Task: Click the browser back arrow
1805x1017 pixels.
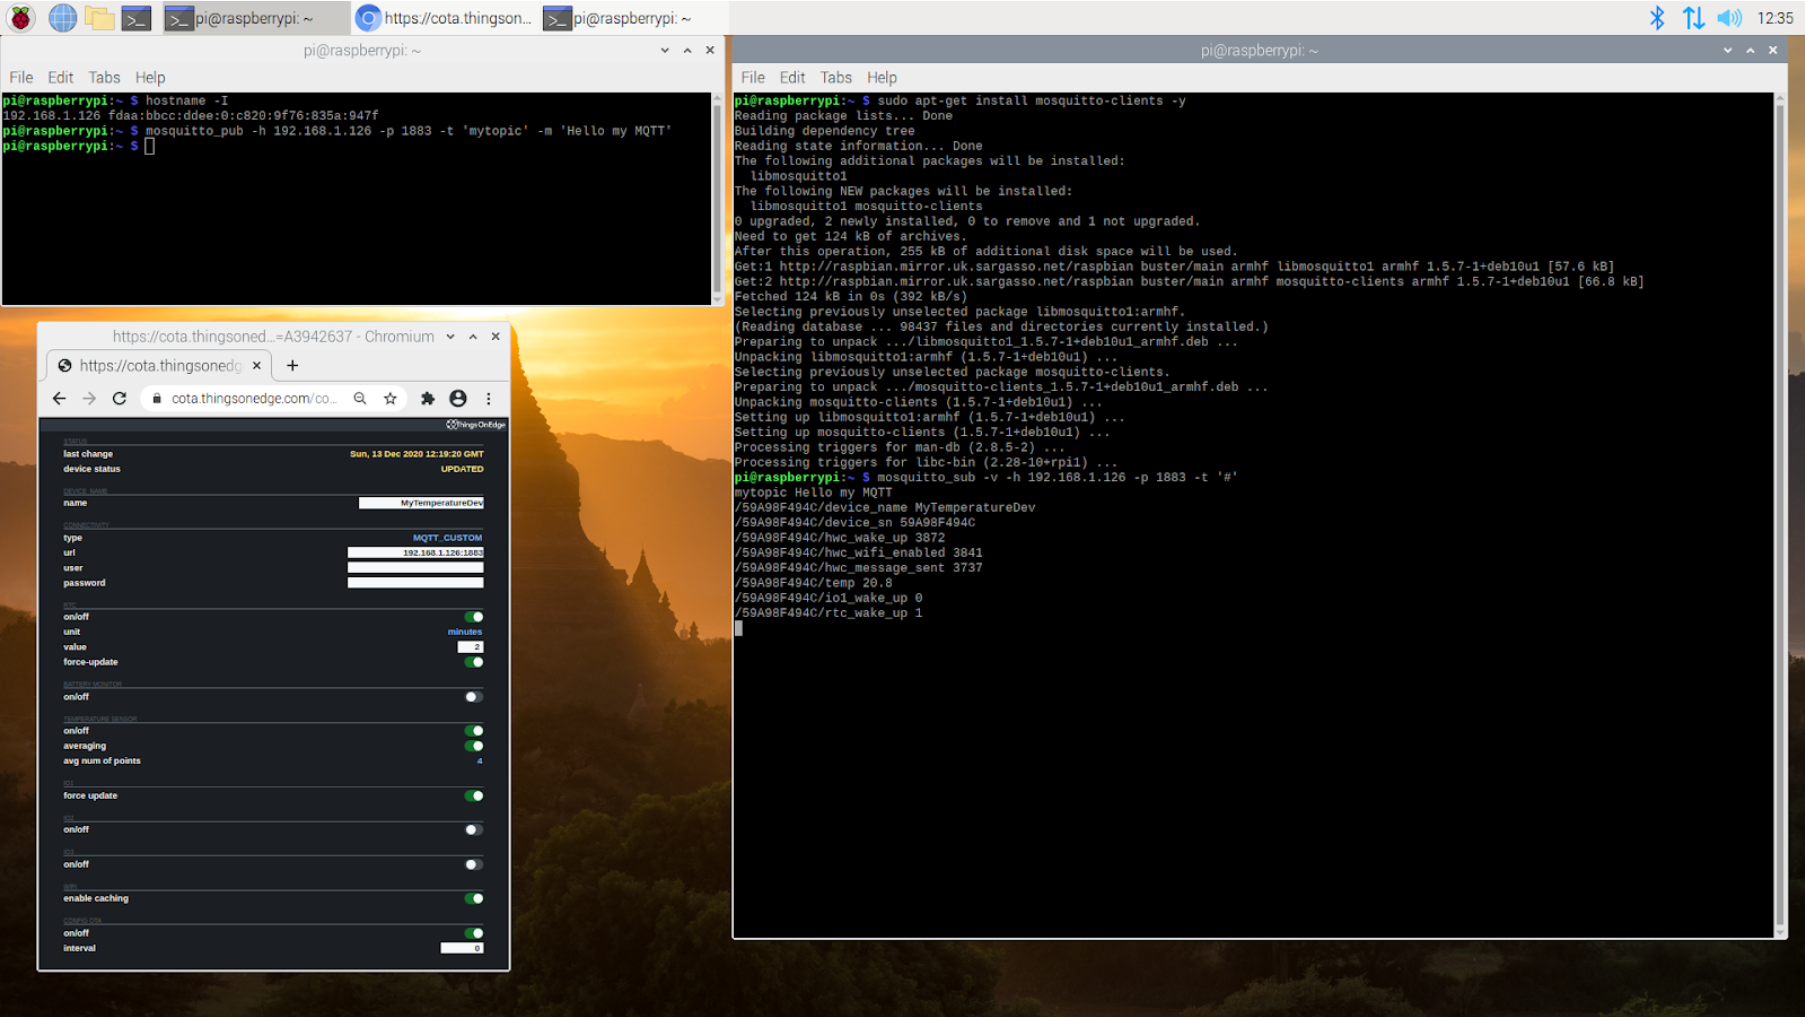Action: (59, 398)
